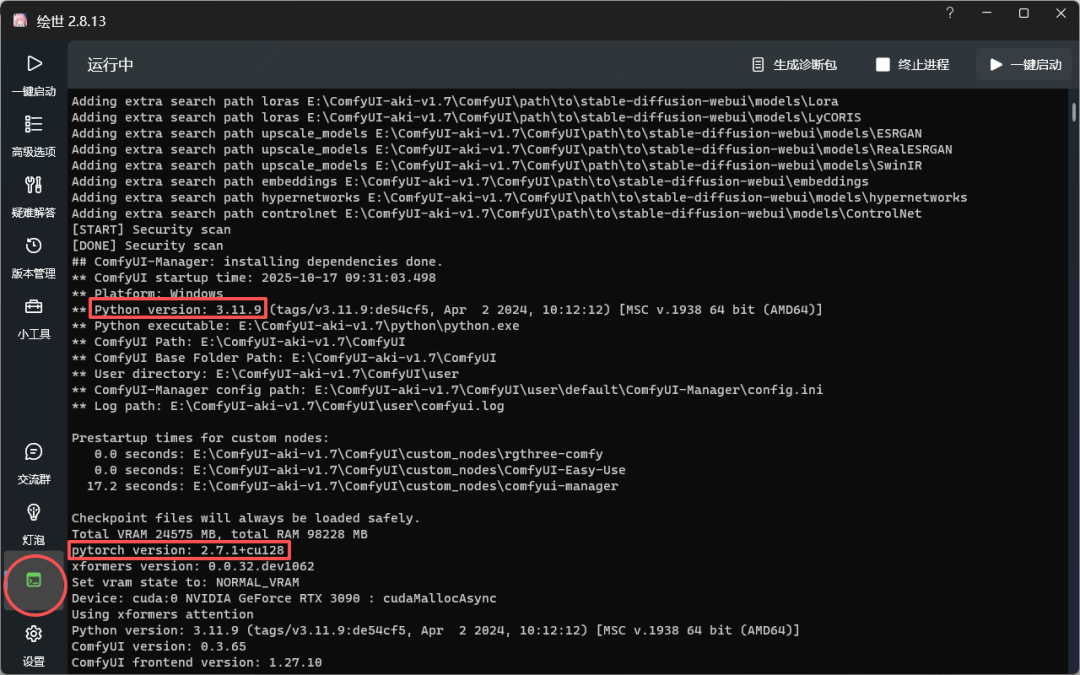Click the help question mark icon

tap(950, 13)
